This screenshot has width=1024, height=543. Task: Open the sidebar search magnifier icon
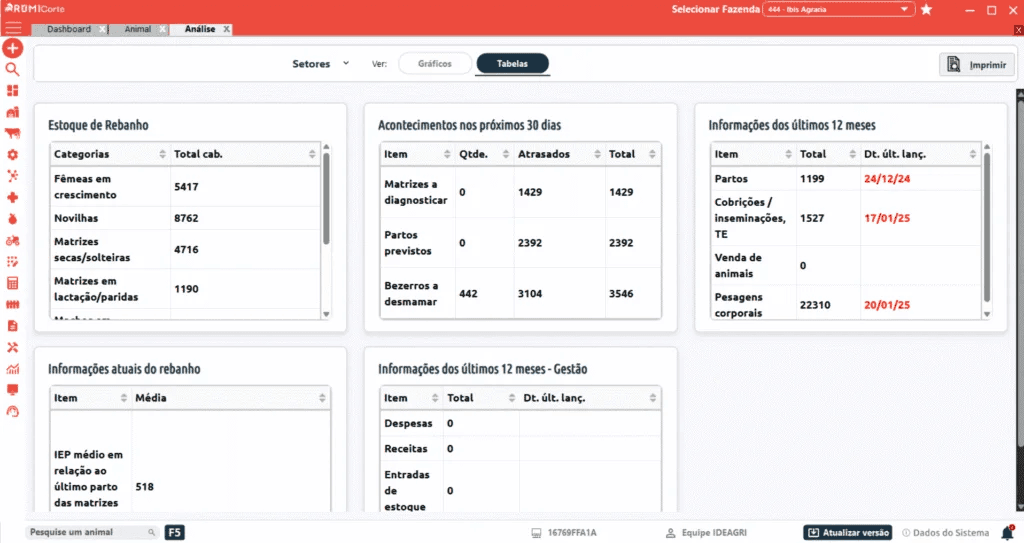point(12,69)
